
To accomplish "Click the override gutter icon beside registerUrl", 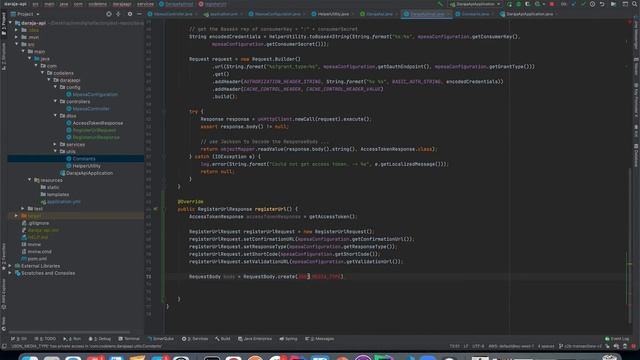I will pyautogui.click(x=156, y=209).
